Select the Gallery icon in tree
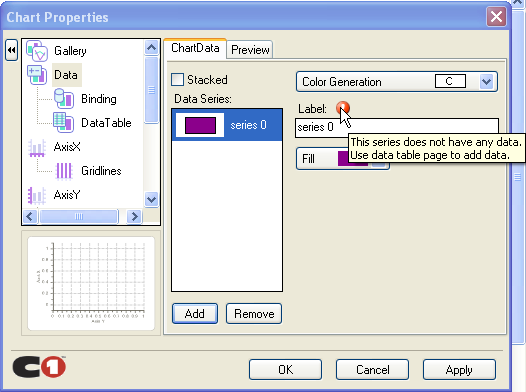The height and width of the screenshot is (392, 526). 37,51
